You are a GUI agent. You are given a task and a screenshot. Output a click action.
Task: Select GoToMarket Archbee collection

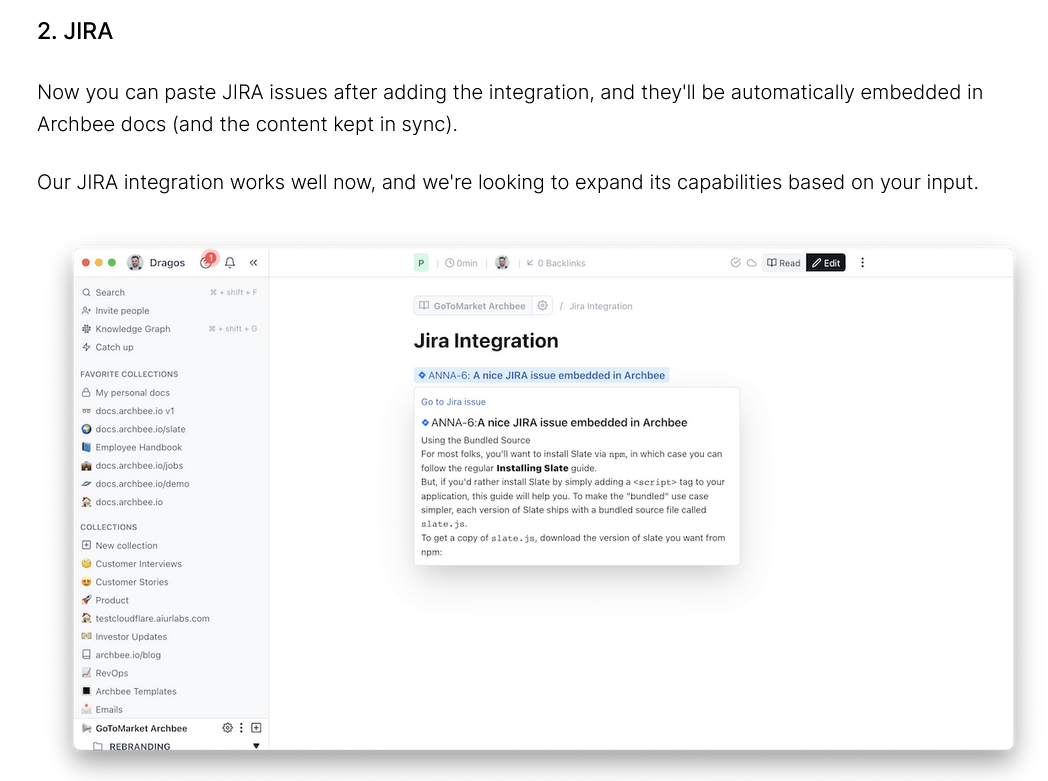[141, 728]
